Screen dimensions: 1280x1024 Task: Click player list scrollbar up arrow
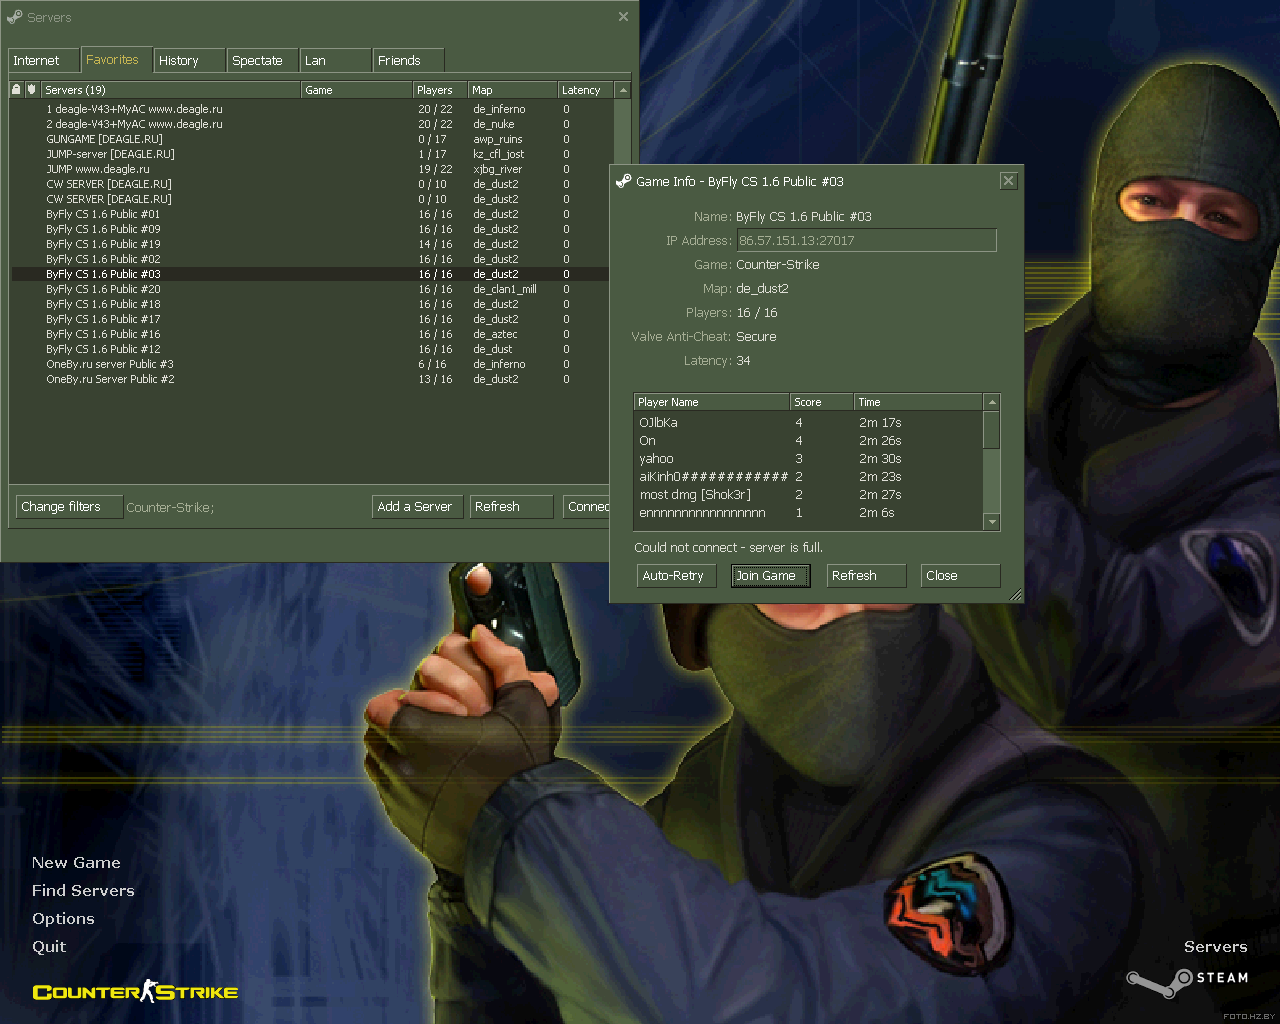(992, 402)
